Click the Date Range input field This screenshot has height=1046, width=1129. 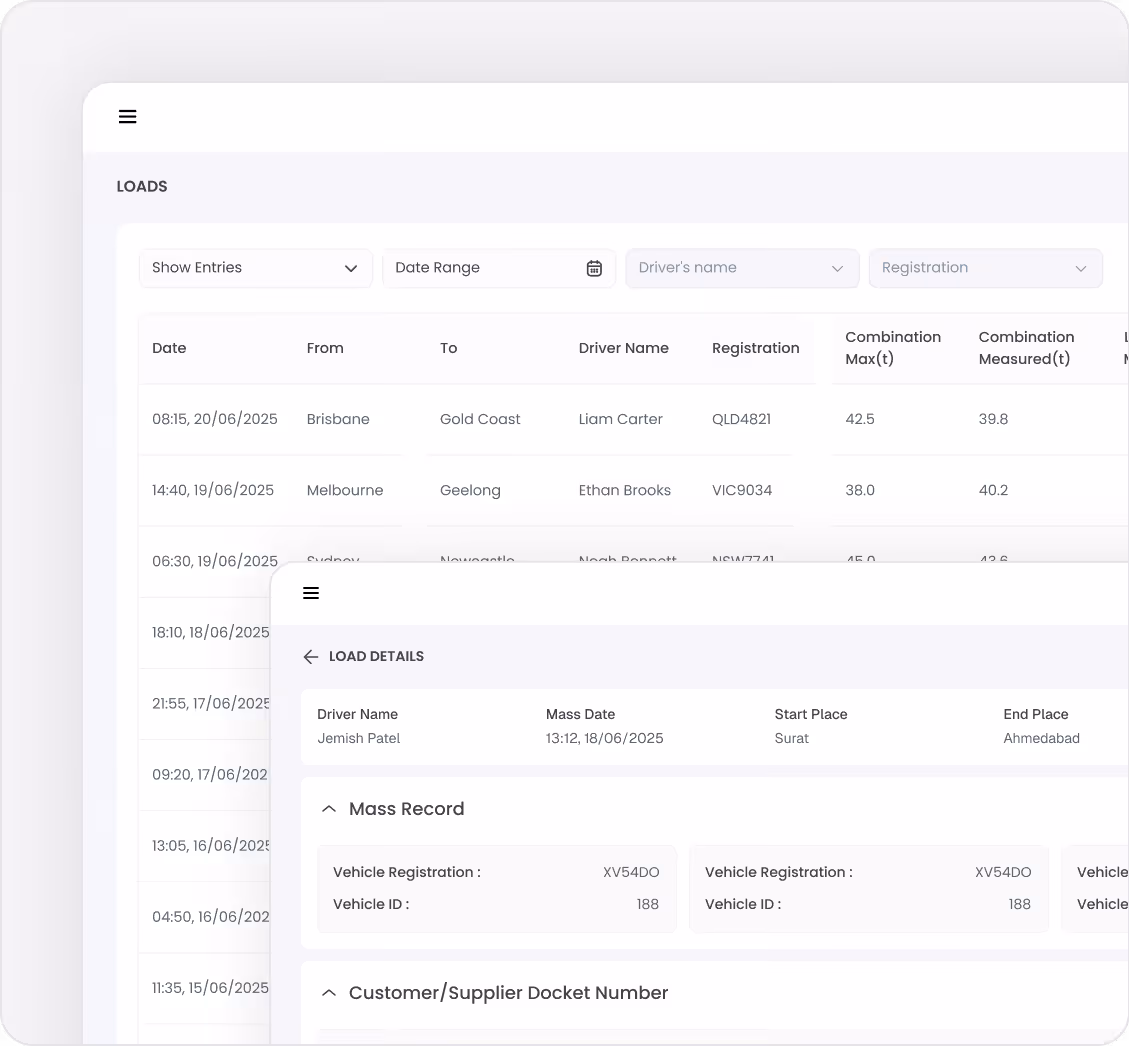click(499, 269)
